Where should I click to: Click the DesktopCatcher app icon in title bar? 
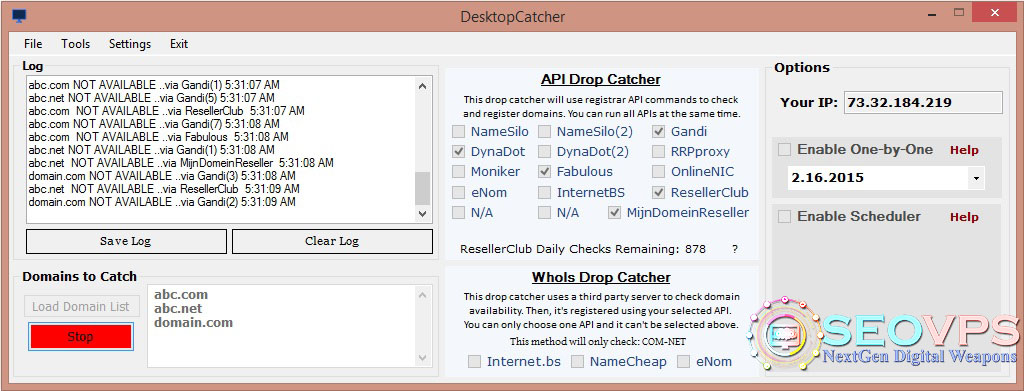pos(20,16)
